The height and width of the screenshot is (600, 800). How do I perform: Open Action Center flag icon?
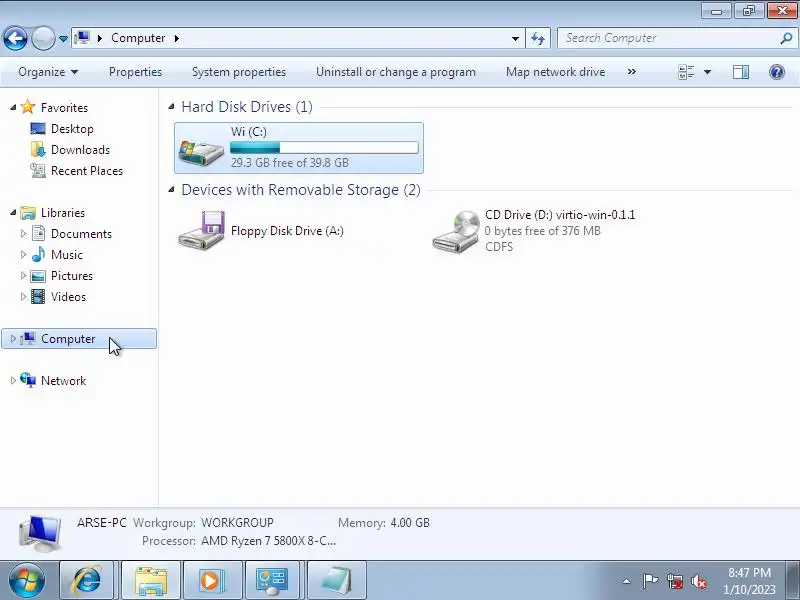tap(649, 581)
